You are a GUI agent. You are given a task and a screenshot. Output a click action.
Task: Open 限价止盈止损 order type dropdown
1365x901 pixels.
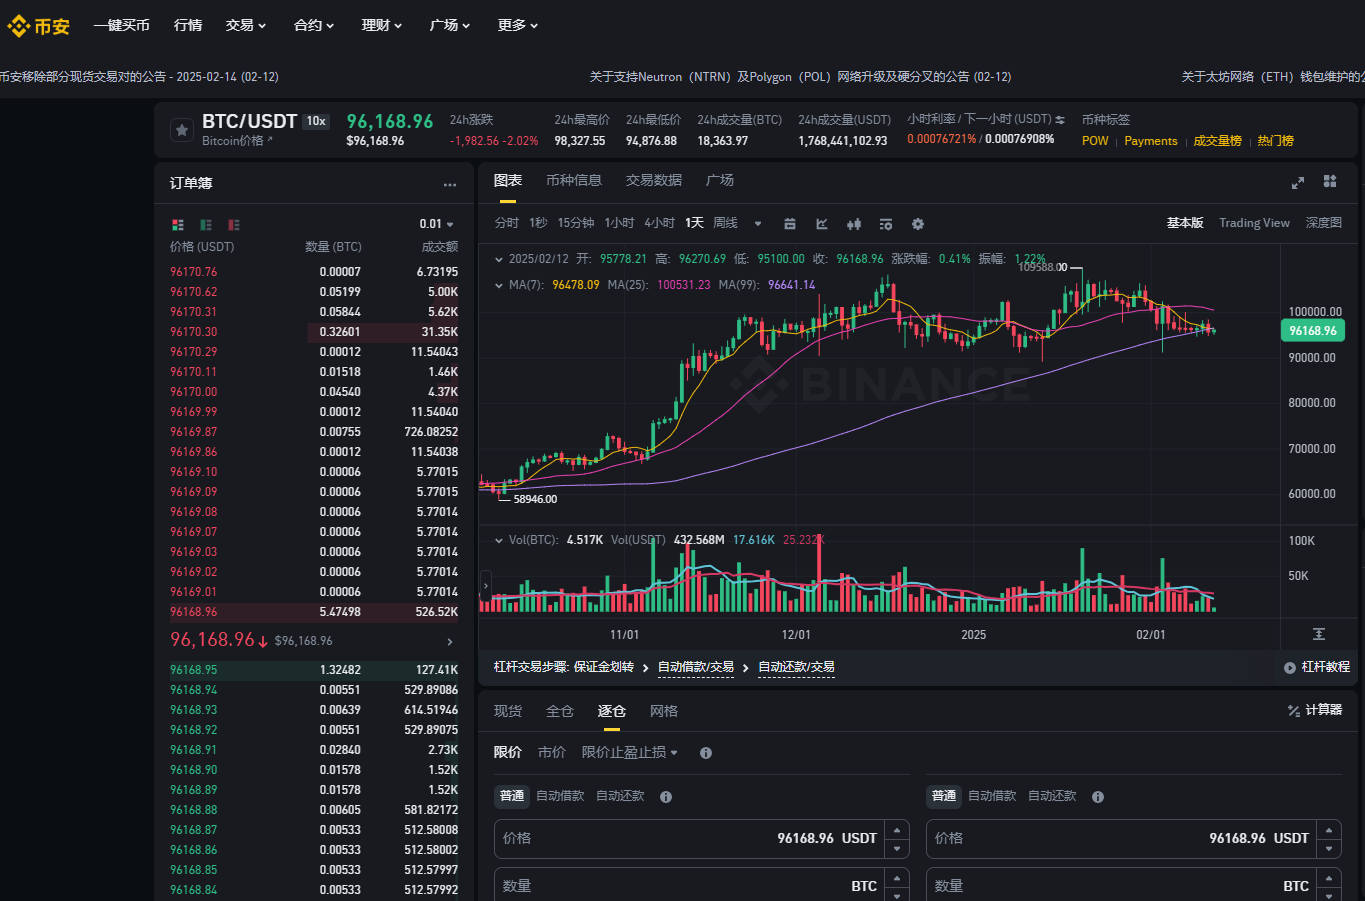[630, 752]
